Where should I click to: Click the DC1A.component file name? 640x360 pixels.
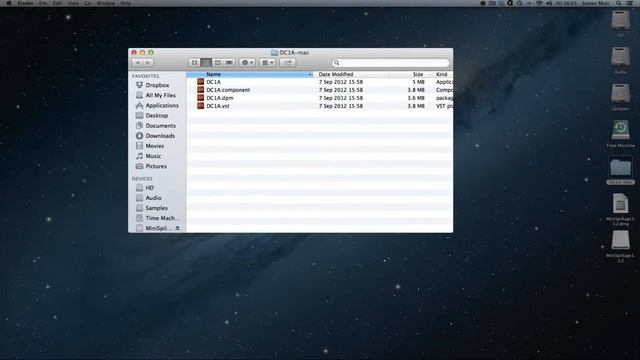228,90
